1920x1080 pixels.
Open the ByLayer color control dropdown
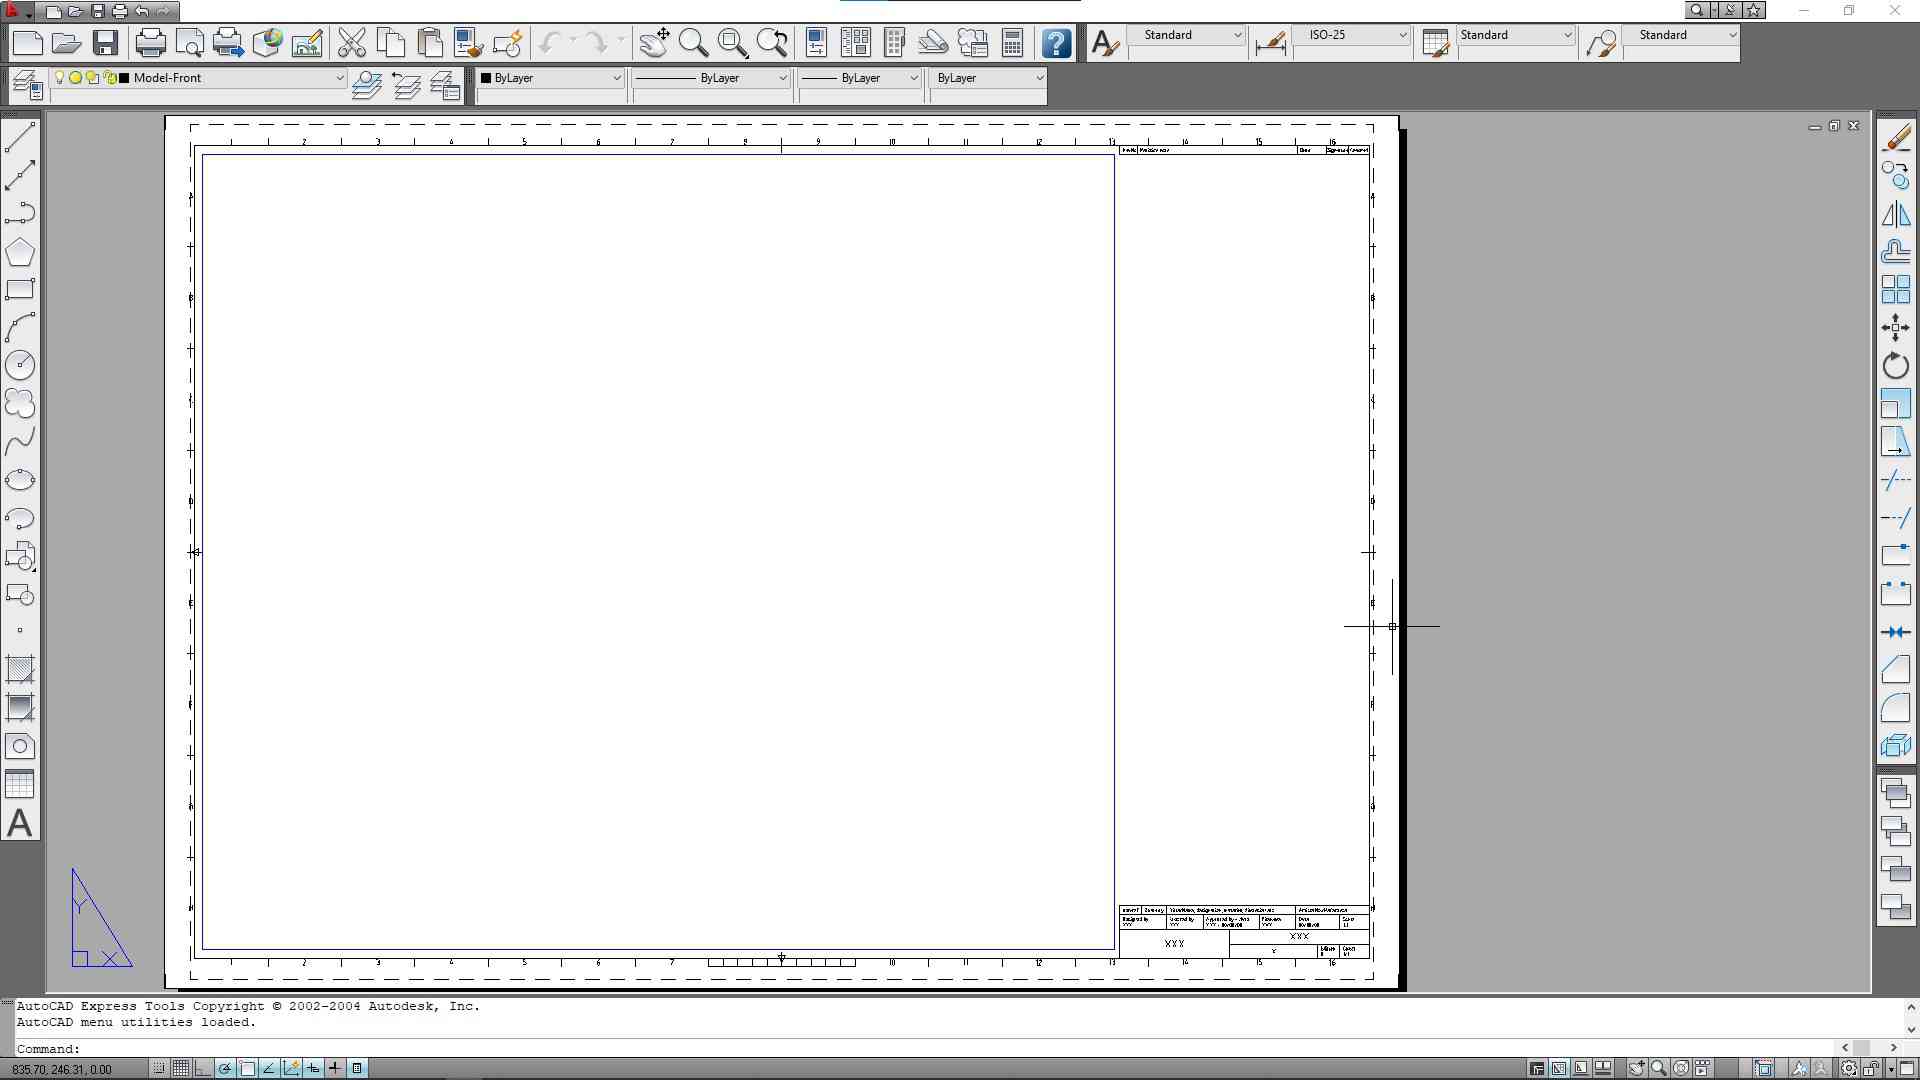[616, 78]
